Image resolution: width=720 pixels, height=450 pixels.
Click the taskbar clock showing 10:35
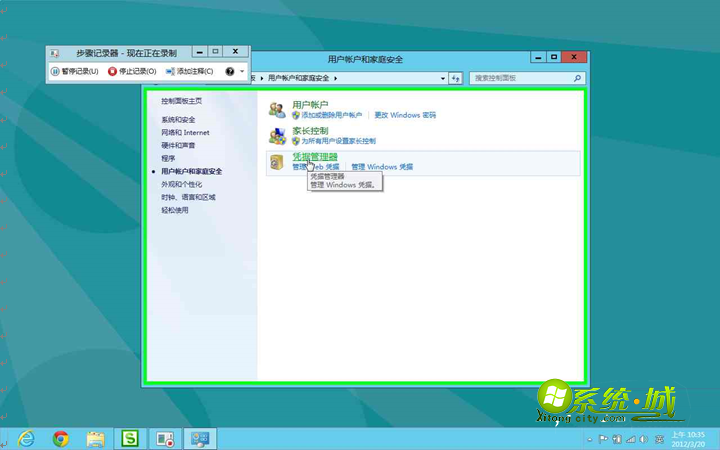(688, 439)
